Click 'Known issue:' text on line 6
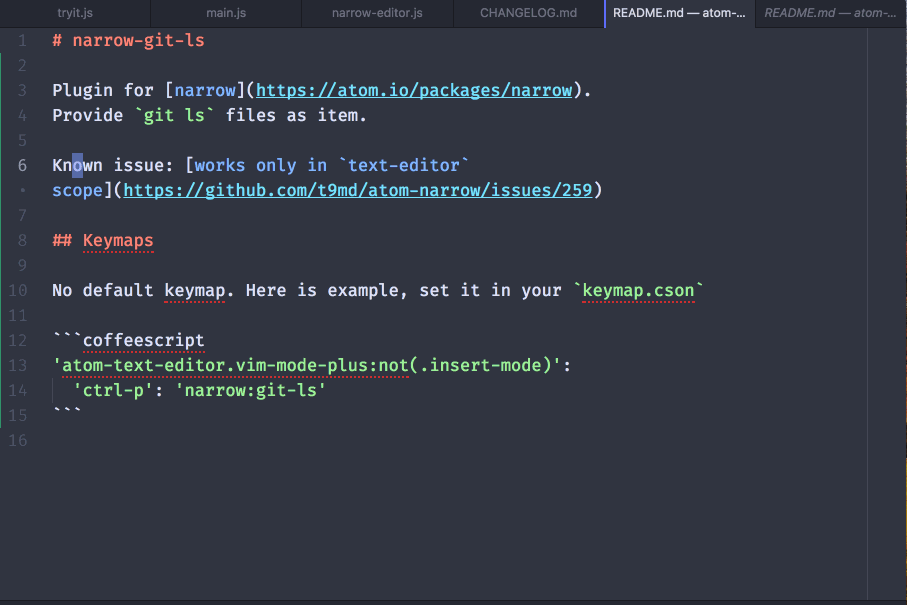Screen dimensions: 907x605 (113, 165)
